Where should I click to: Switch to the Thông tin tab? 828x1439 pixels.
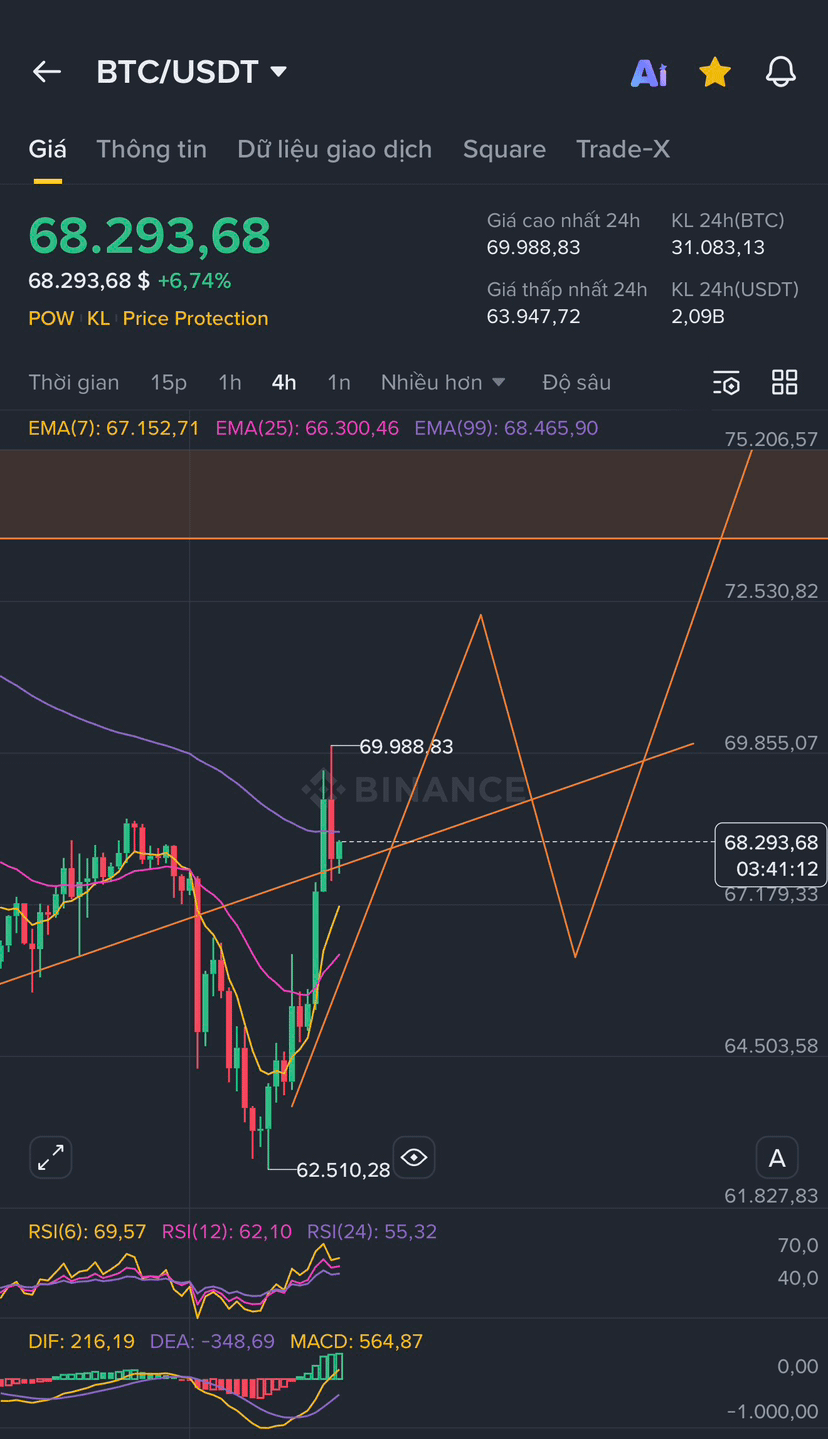(x=151, y=149)
